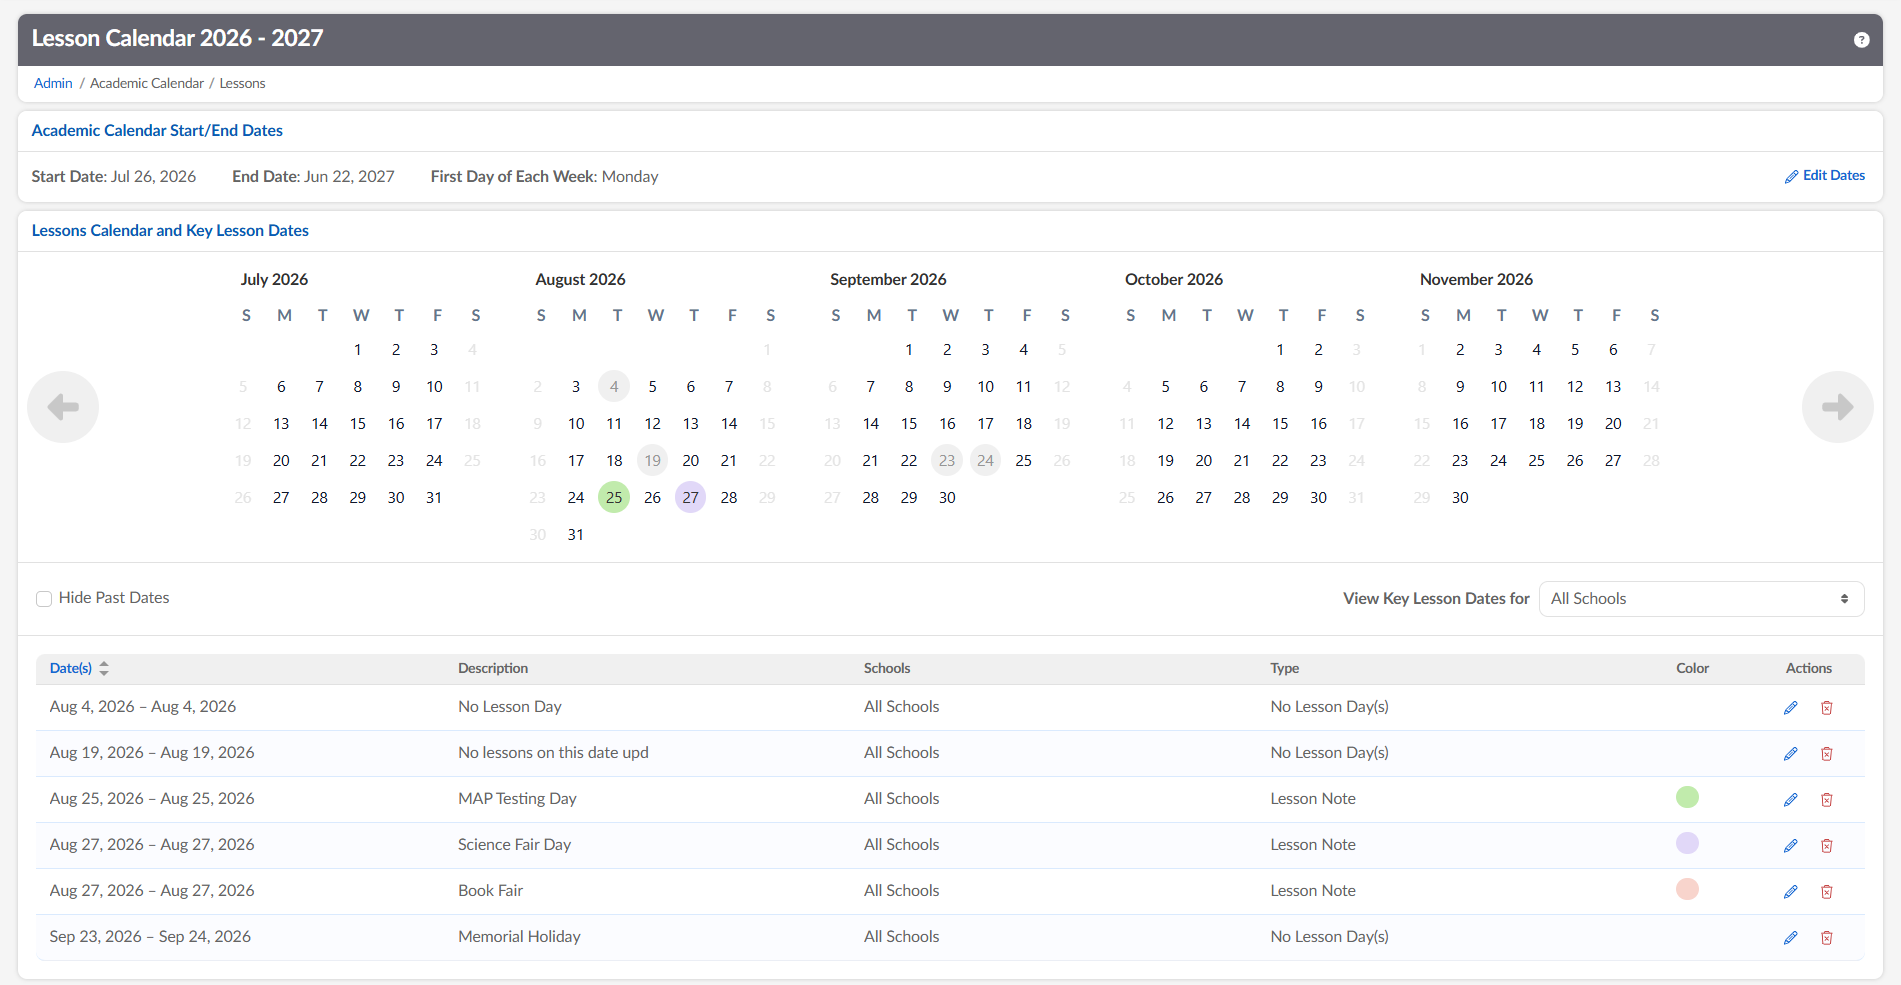Click 'Aug 25, 2026 – Aug 25, 2026' date cell
The image size is (1901, 985).
[x=152, y=799]
